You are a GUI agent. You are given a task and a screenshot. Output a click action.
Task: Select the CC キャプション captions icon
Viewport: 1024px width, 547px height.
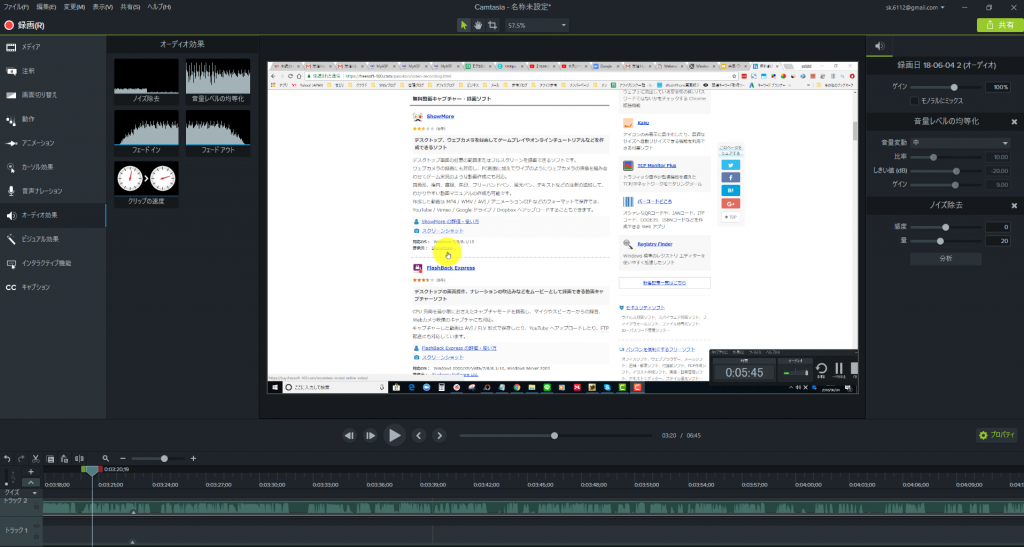point(11,287)
